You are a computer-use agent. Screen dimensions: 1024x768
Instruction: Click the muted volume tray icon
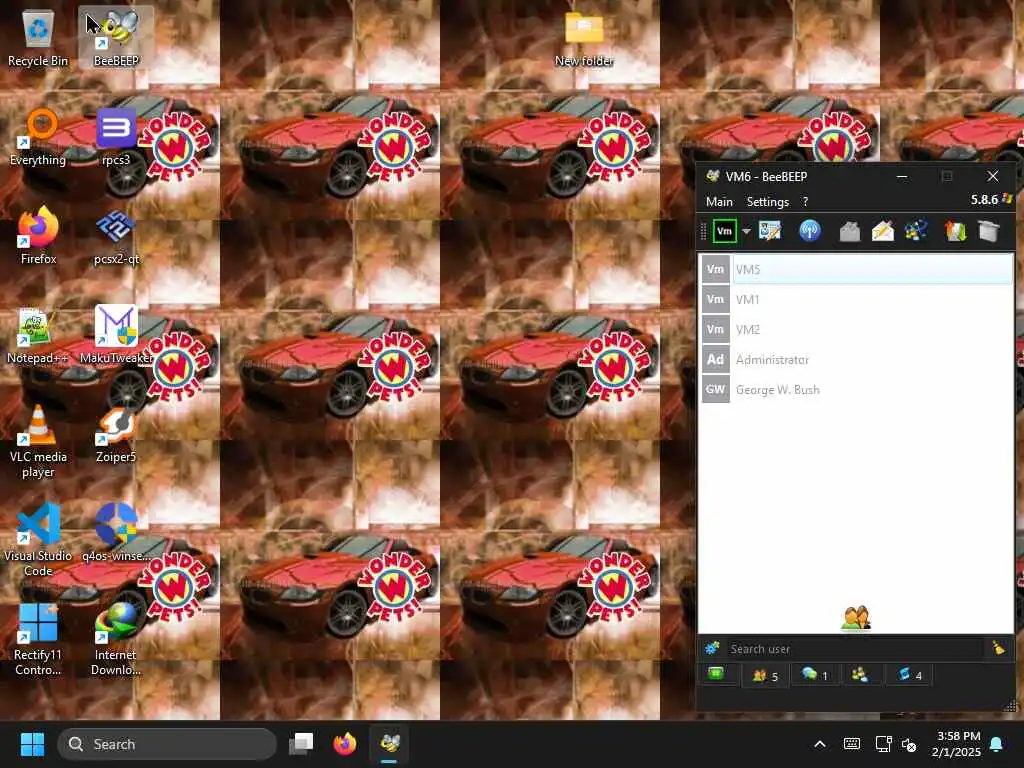908,744
